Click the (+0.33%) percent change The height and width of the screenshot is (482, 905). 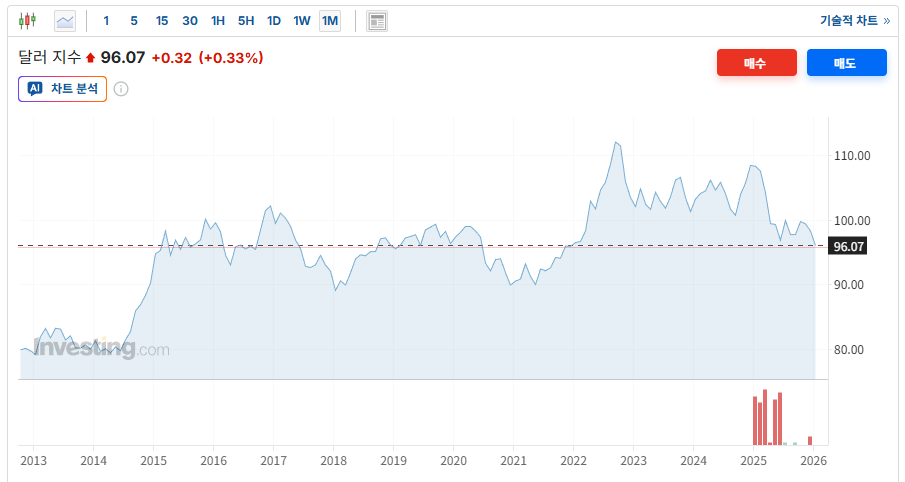click(231, 58)
